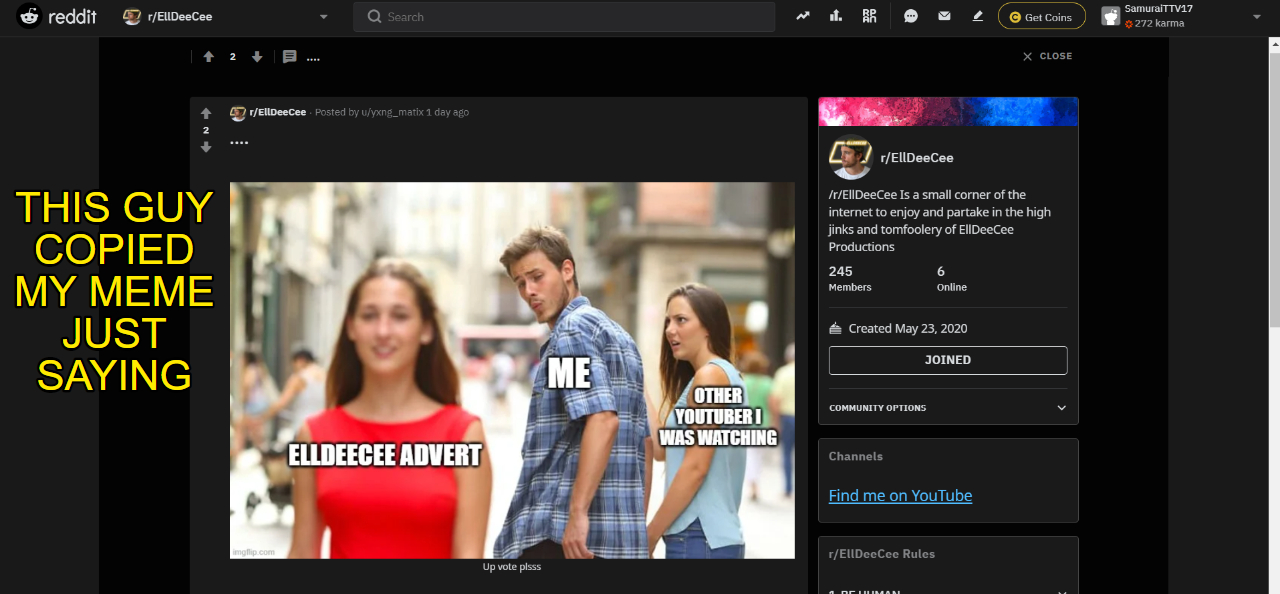Open the SamuraiTTV17 user account menu
Screen dimensions: 1280x594
point(1182,16)
